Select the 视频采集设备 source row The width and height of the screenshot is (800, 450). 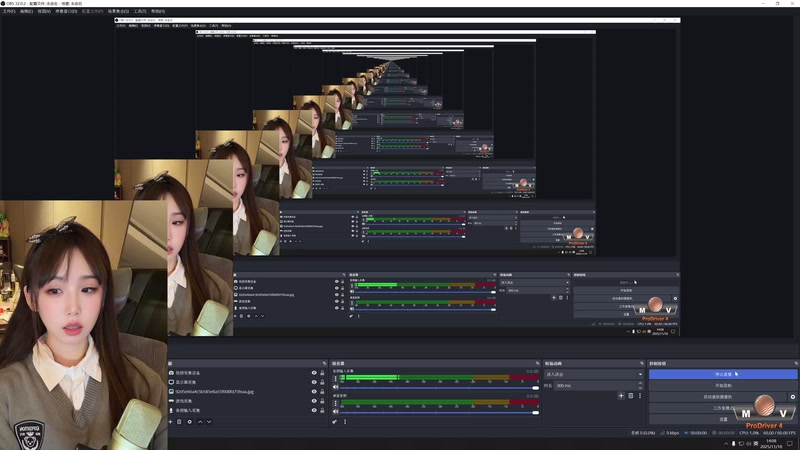[x=247, y=373]
